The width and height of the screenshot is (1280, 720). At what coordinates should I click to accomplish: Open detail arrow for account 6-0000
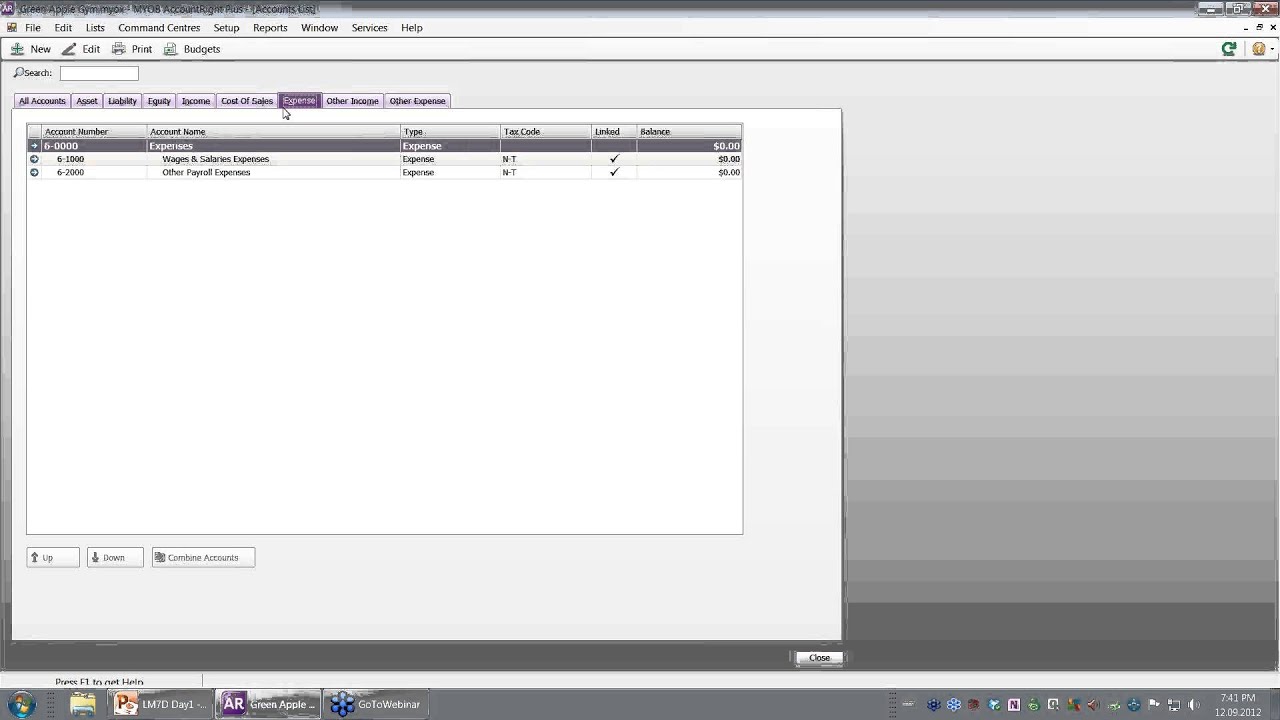[x=34, y=146]
